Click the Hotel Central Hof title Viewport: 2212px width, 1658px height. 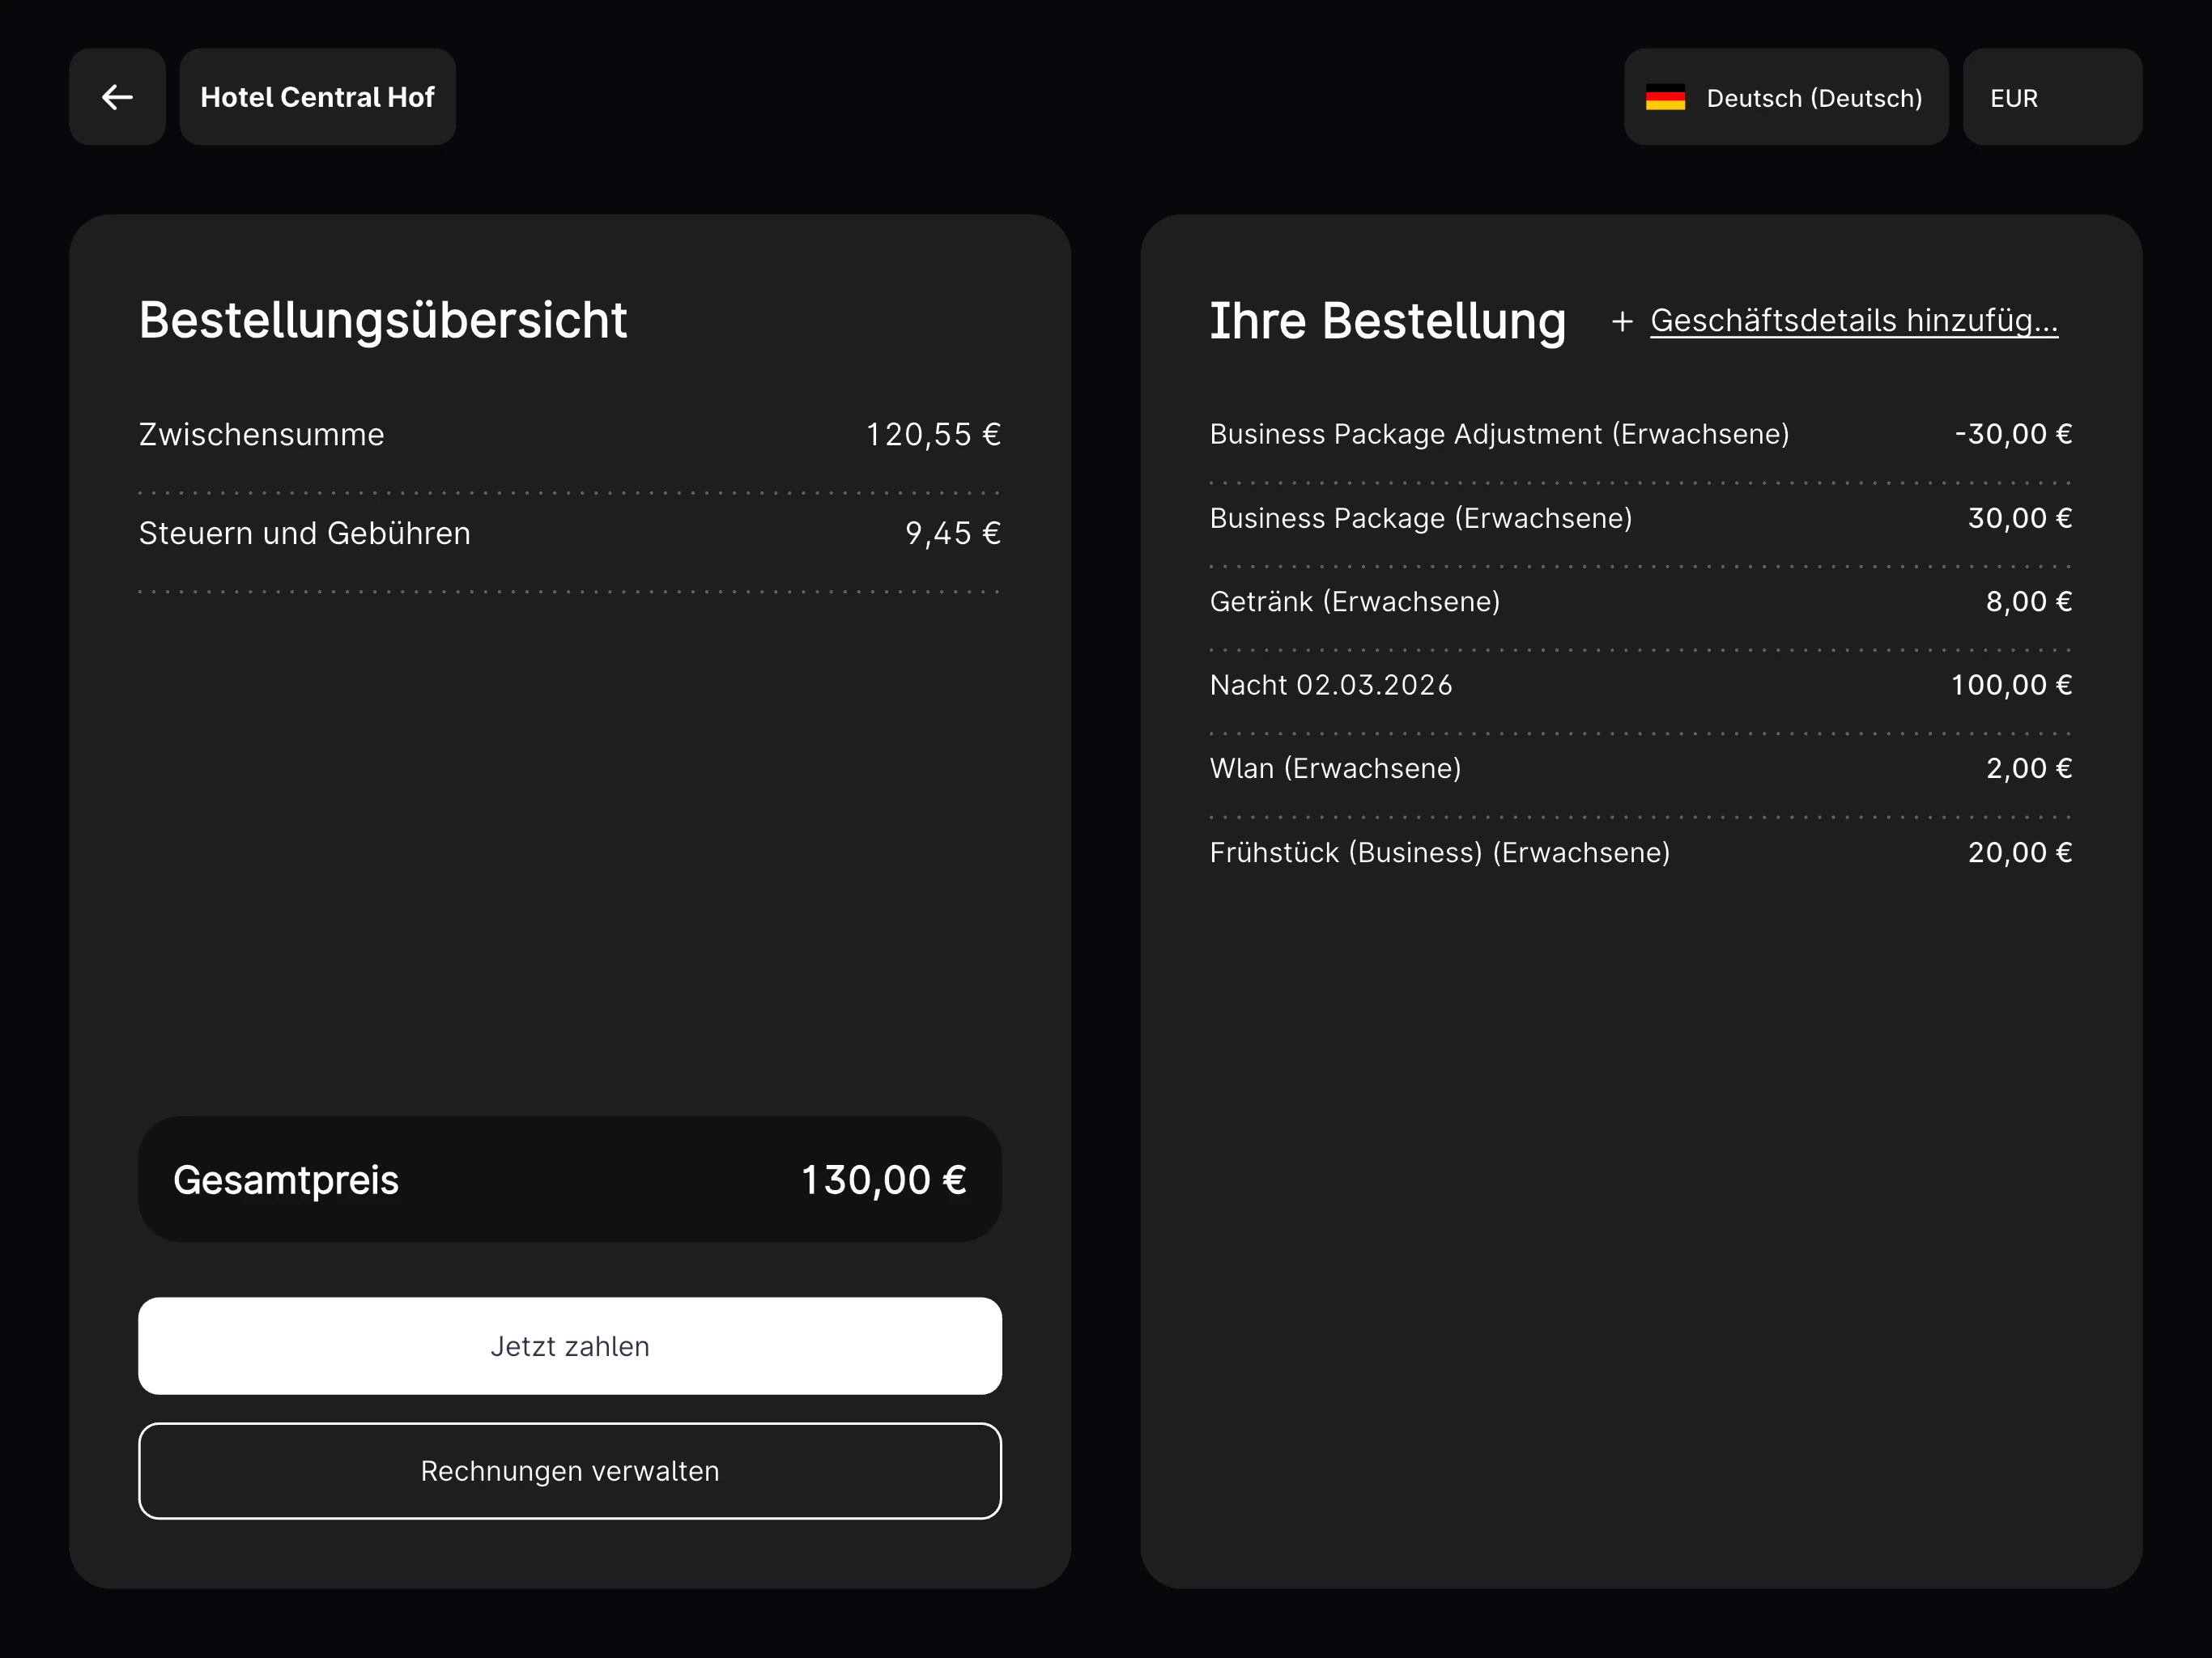317,97
